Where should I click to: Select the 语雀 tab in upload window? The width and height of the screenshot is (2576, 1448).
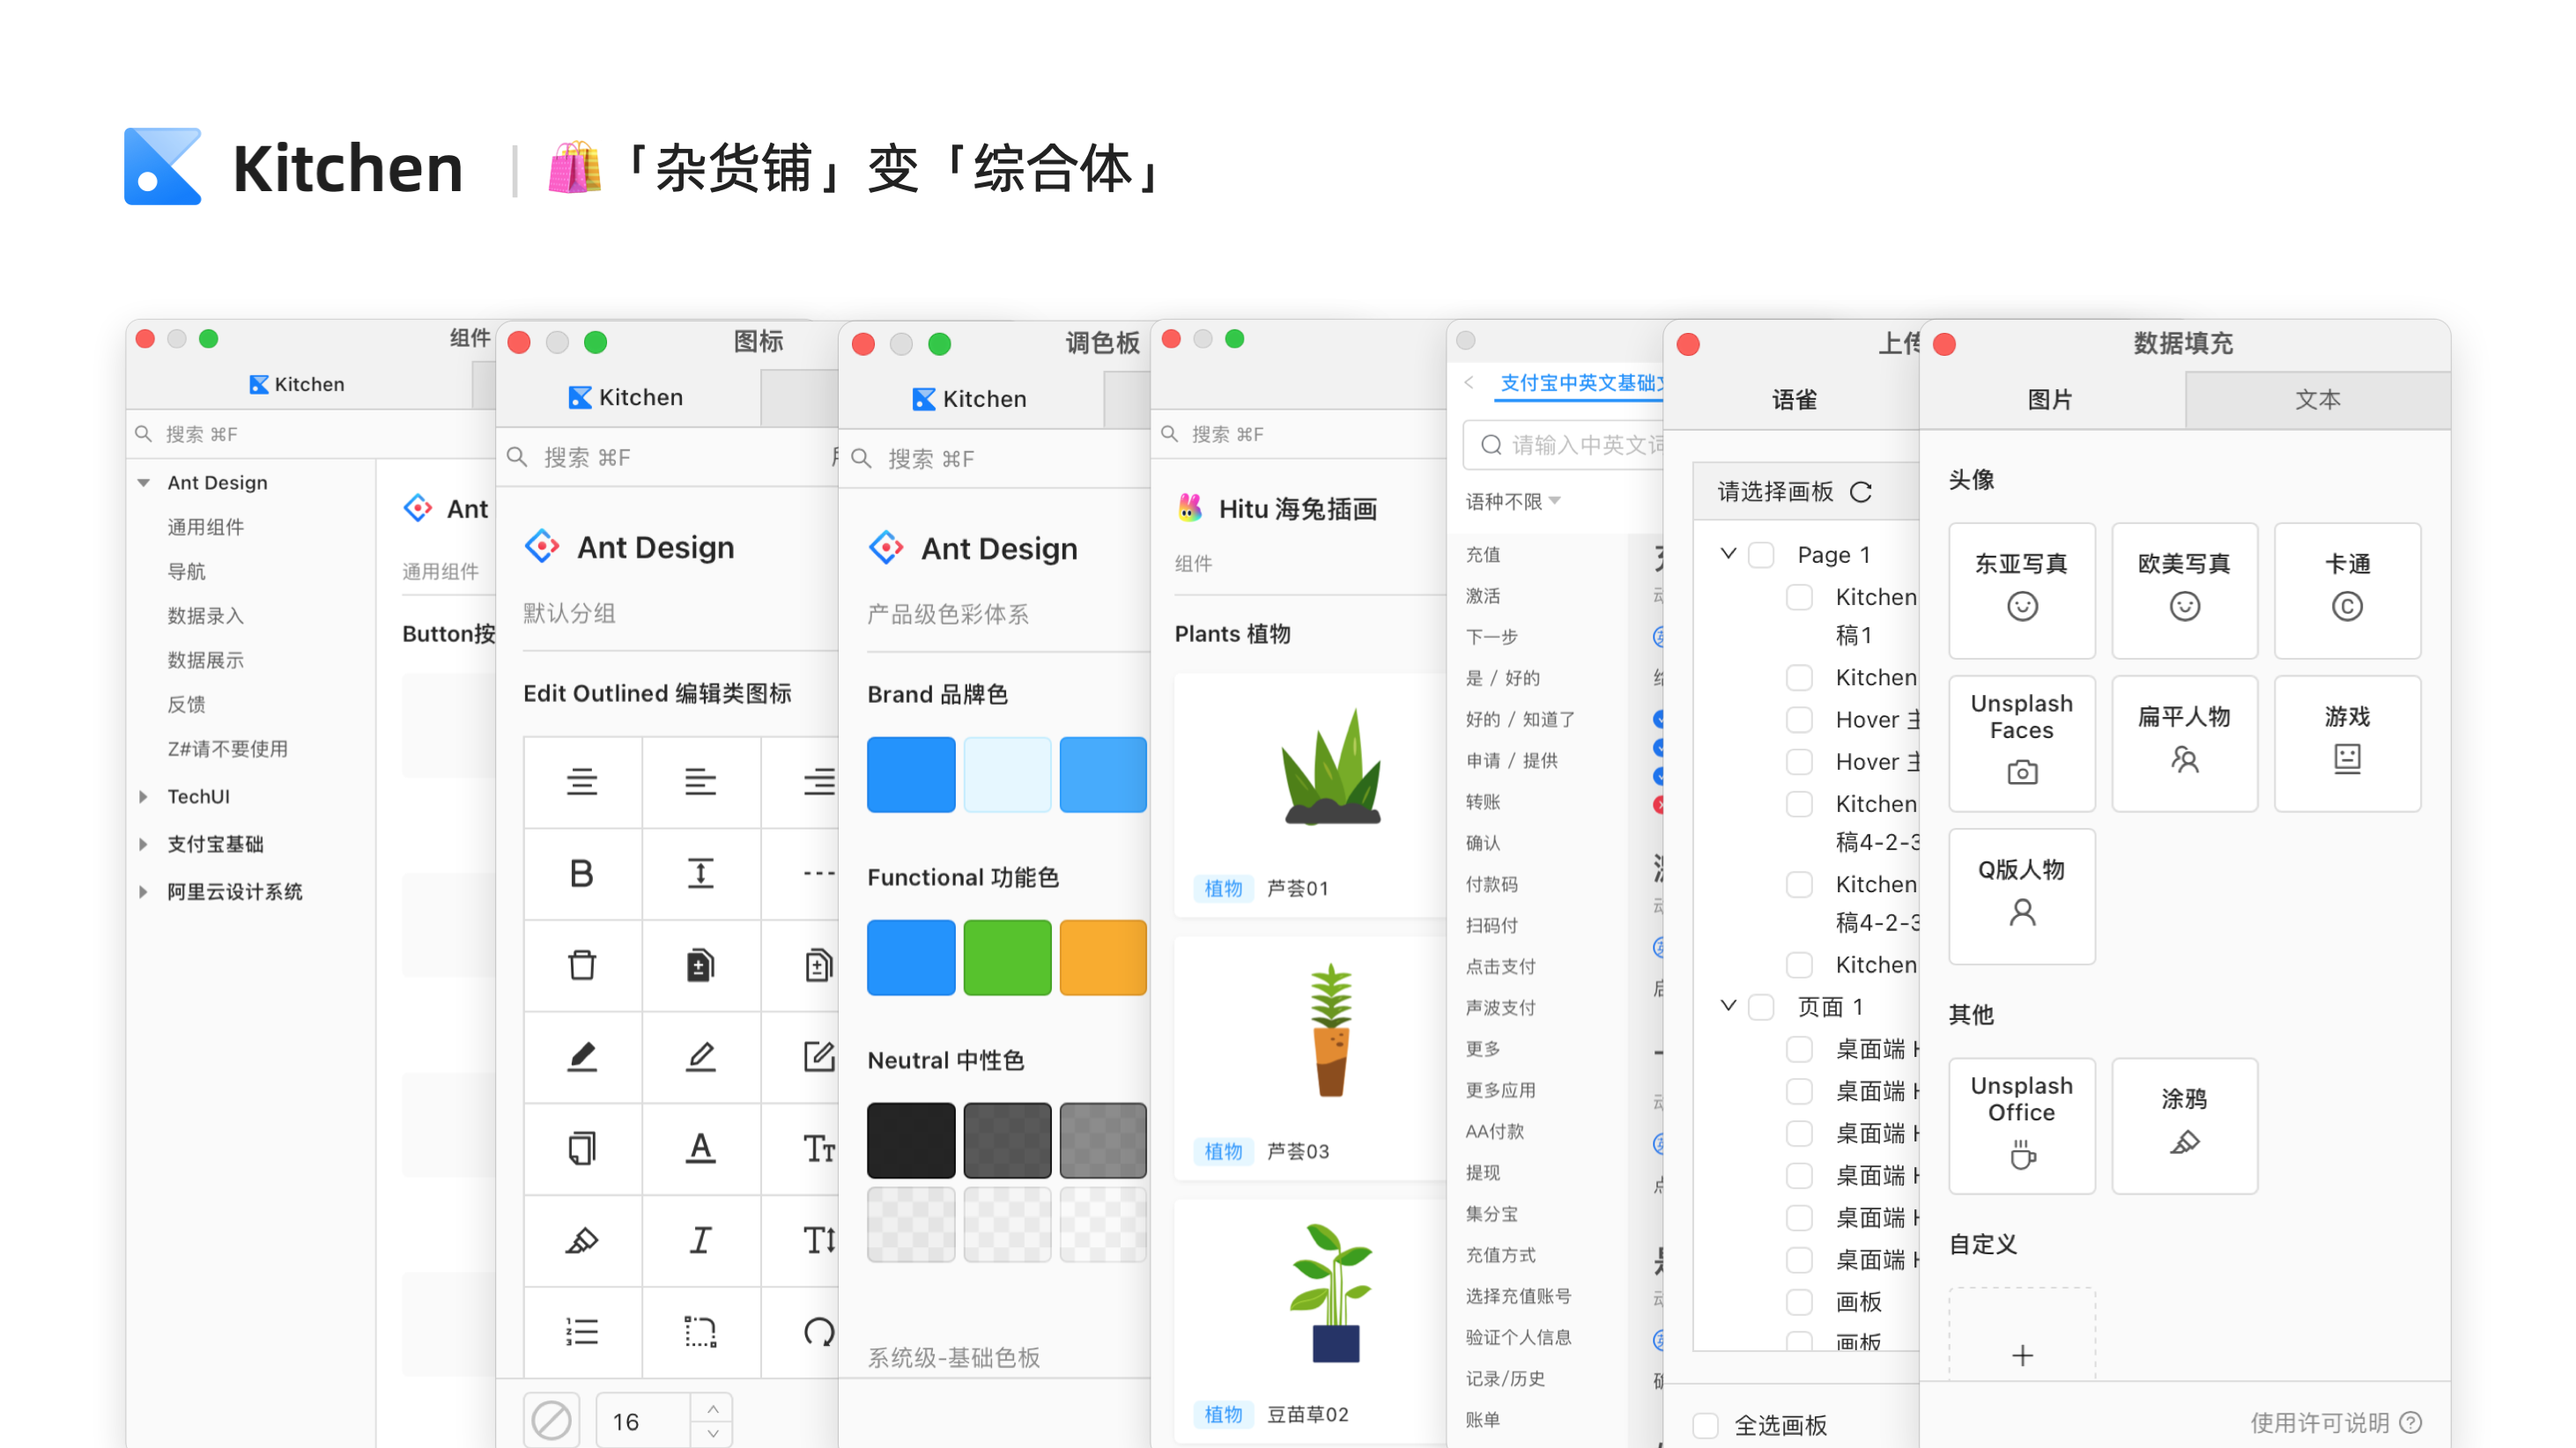(1794, 399)
